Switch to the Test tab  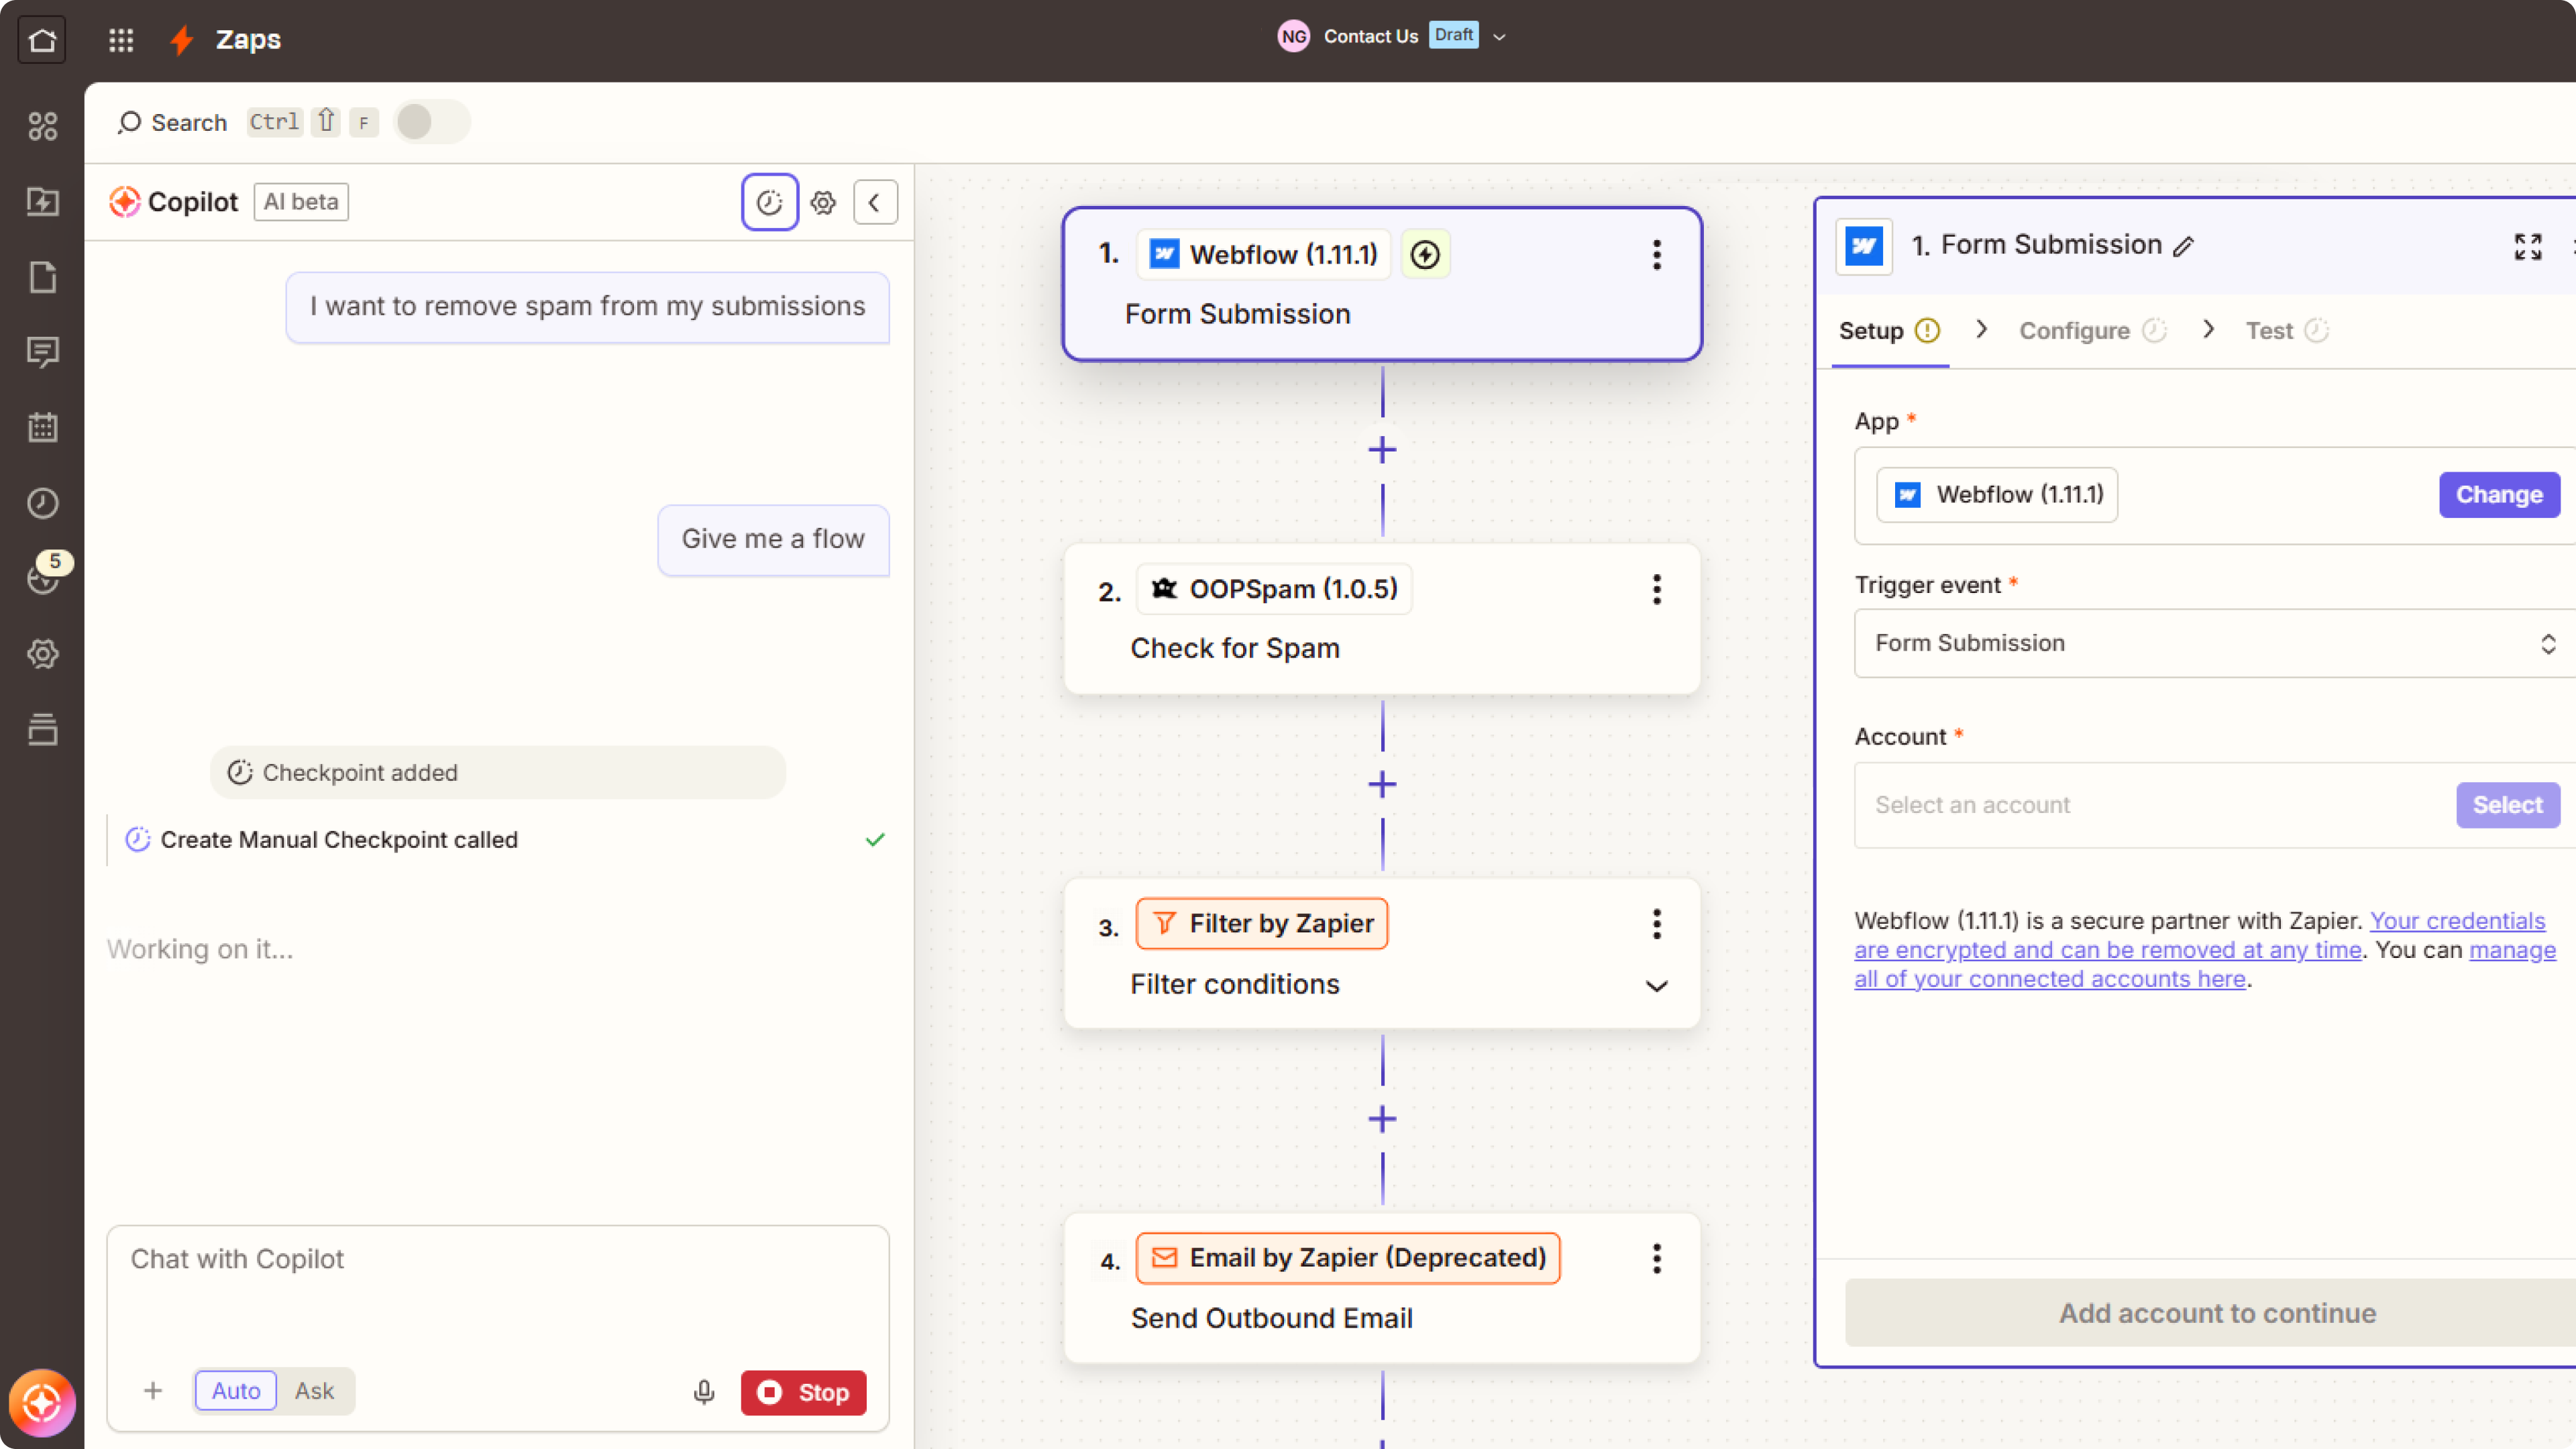point(2269,331)
